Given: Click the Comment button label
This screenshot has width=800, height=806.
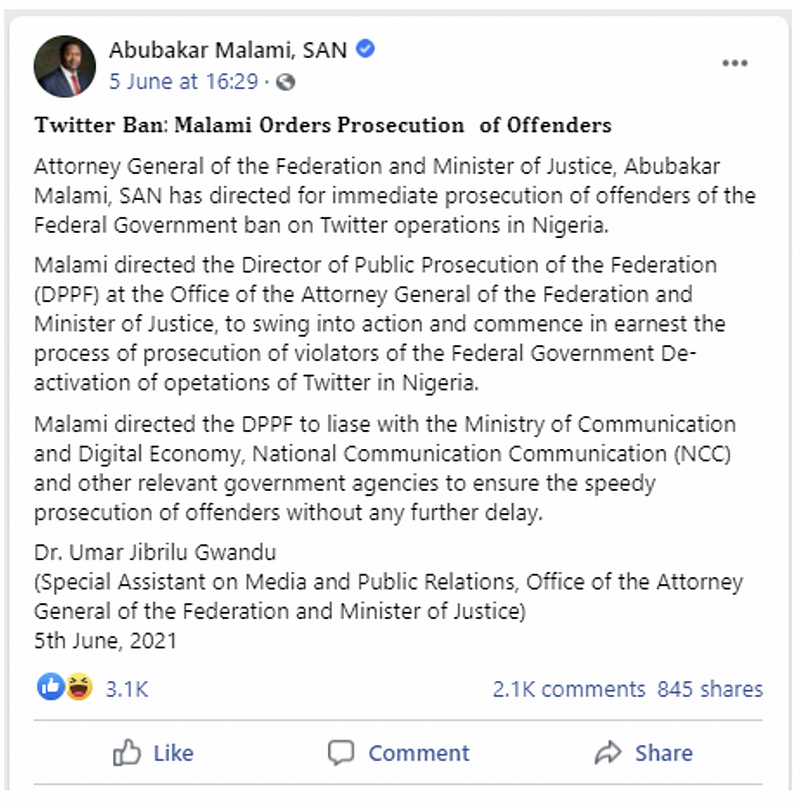Looking at the screenshot, I should pos(419,753).
